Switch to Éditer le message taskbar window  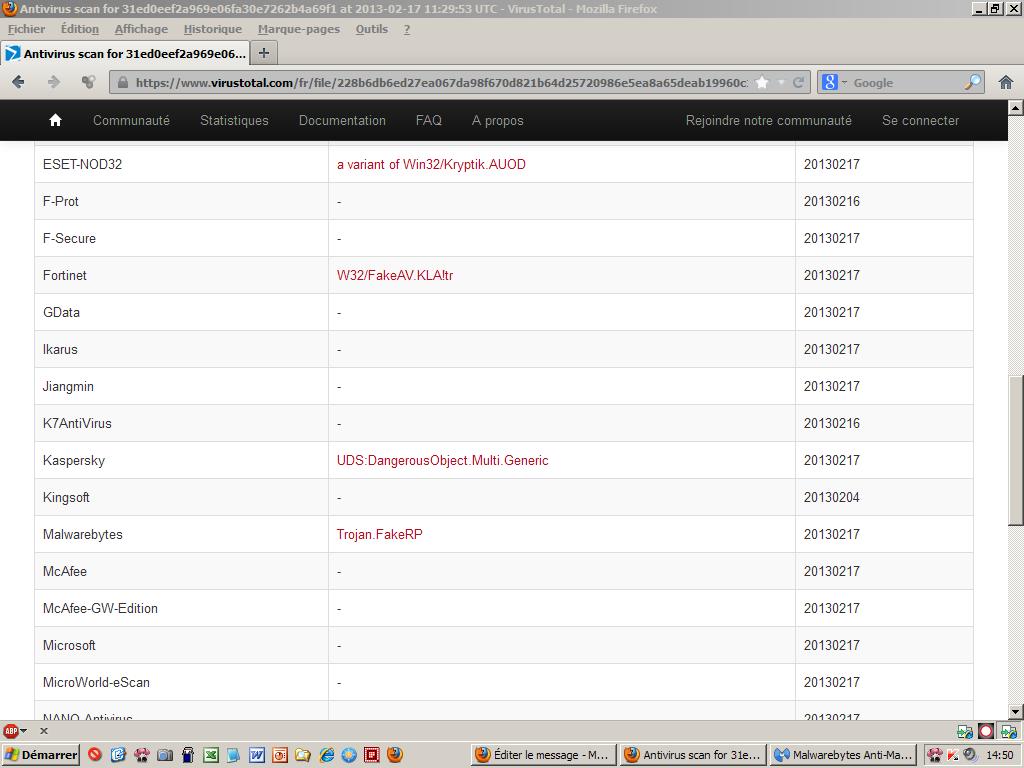click(543, 755)
